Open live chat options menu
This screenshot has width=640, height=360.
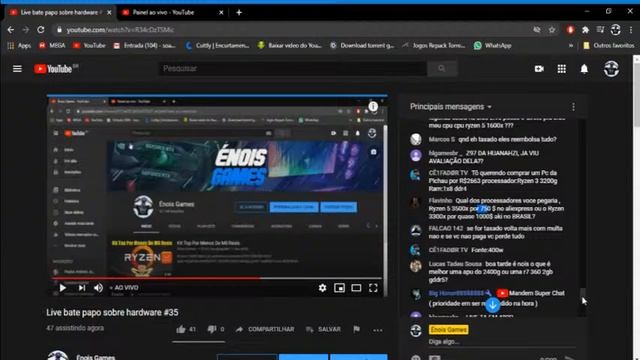pyautogui.click(x=573, y=107)
